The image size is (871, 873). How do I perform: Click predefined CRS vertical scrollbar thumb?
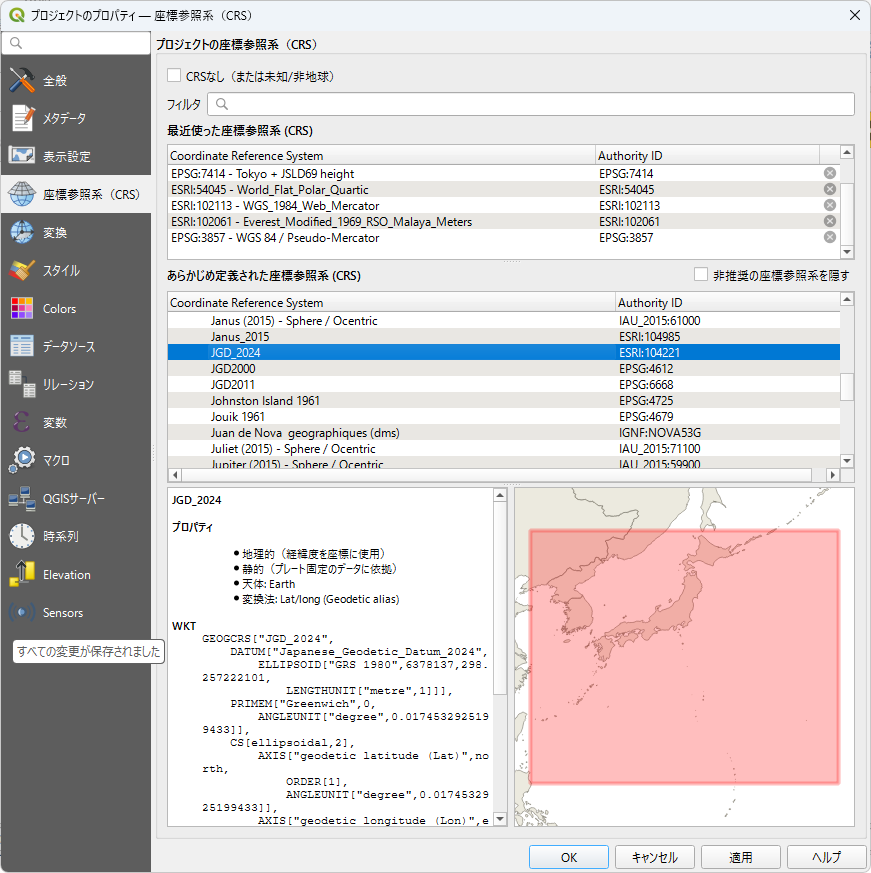point(847,387)
